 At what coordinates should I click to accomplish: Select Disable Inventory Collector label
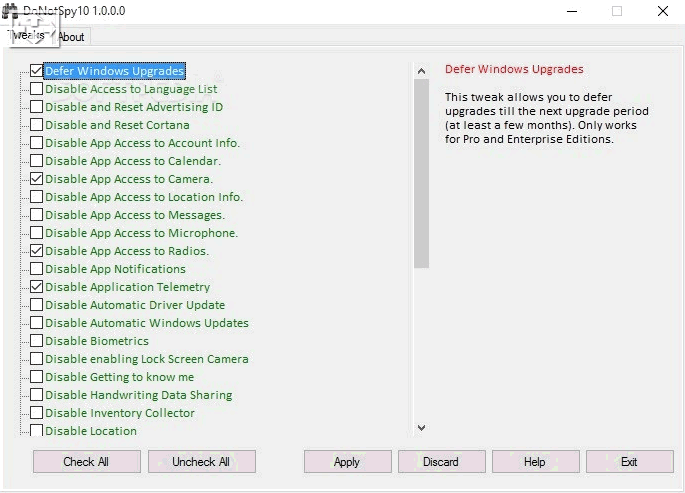[120, 413]
